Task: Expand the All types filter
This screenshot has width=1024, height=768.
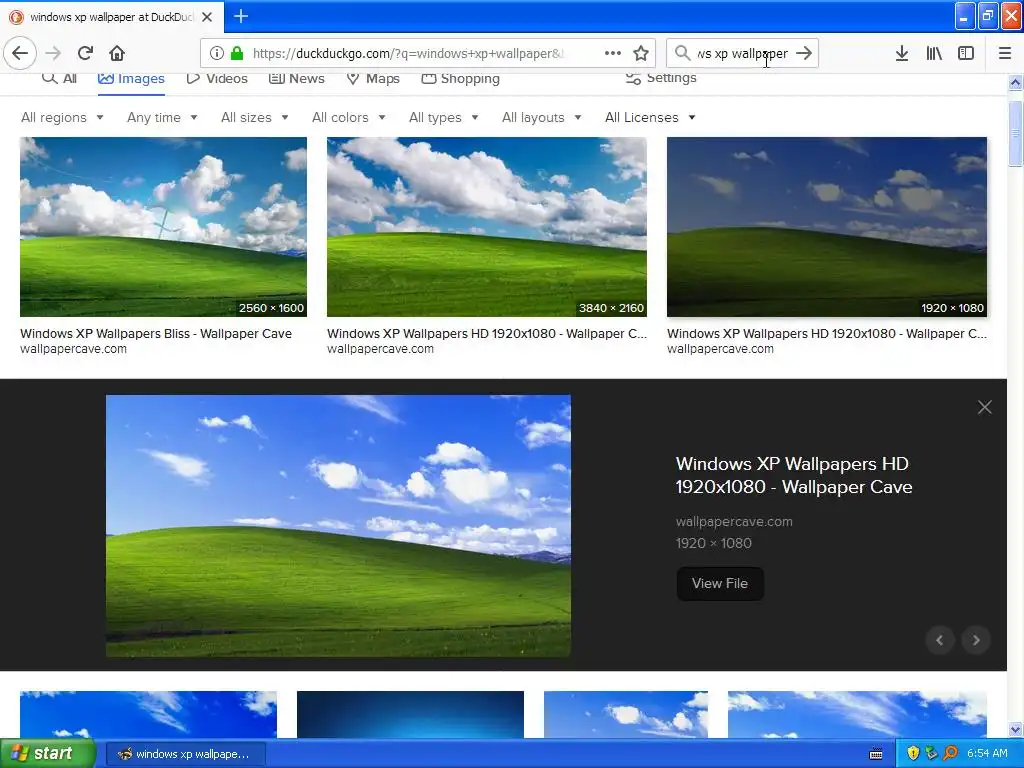Action: coord(444,118)
